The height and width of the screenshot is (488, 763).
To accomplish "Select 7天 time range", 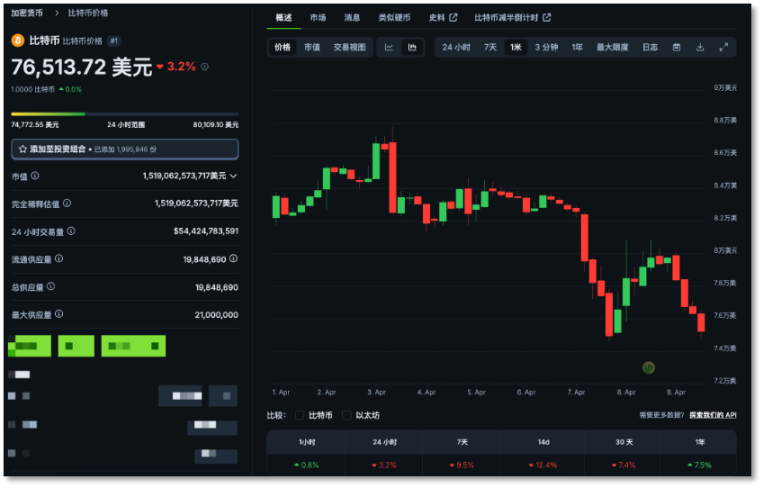I will pyautogui.click(x=490, y=47).
